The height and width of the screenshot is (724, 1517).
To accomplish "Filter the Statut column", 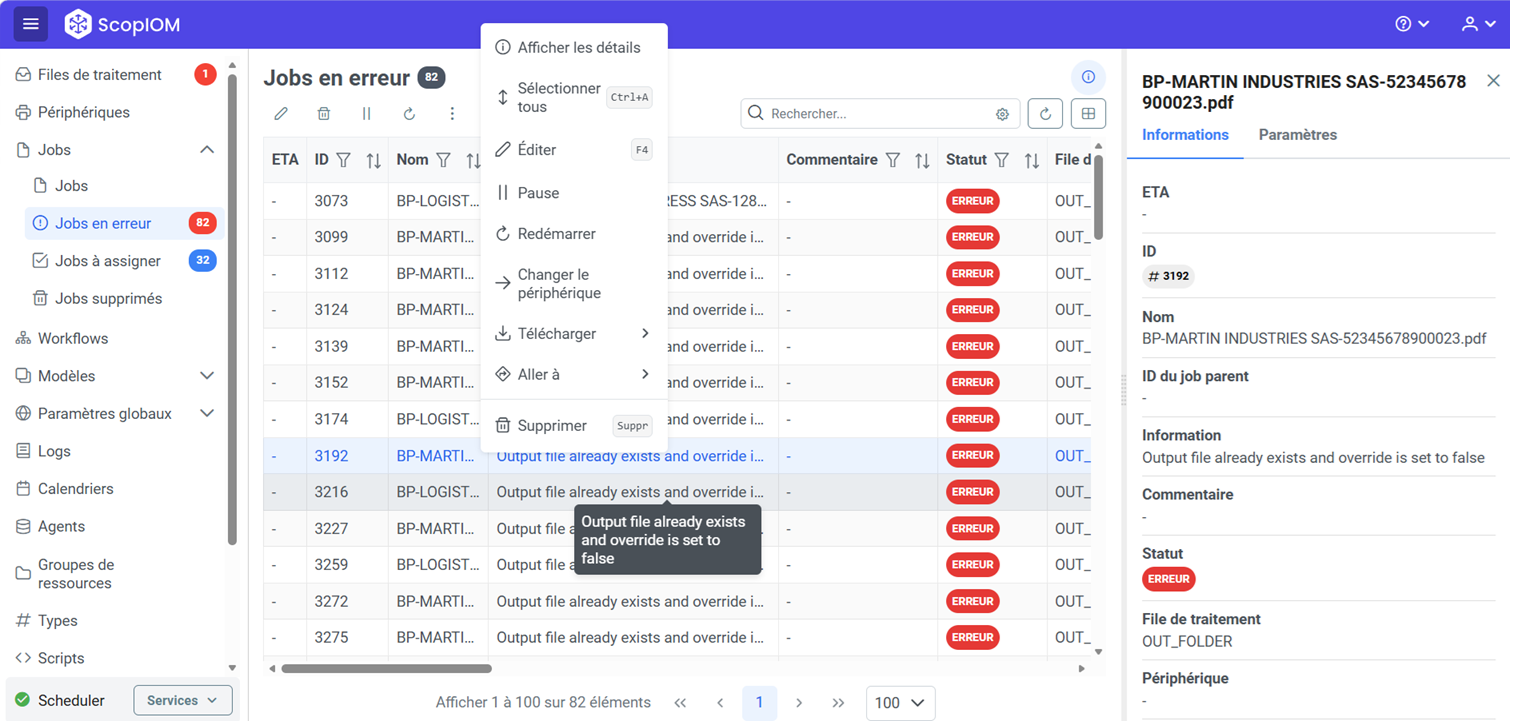I will (1002, 160).
